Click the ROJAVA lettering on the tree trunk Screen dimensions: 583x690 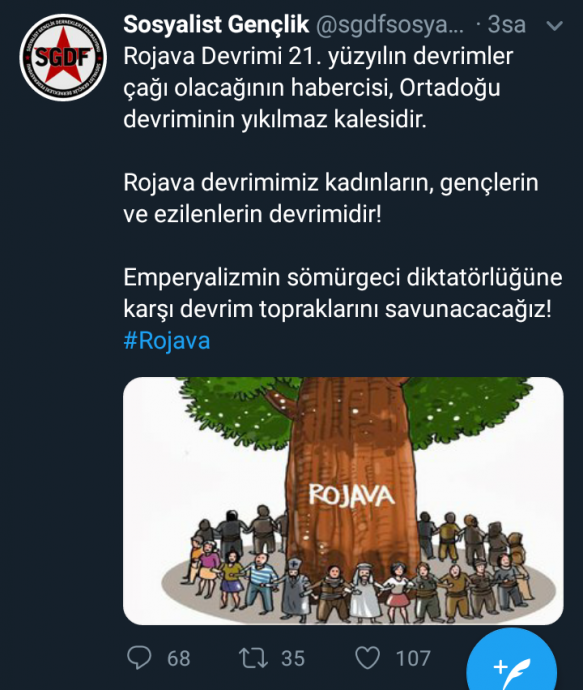(x=352, y=496)
